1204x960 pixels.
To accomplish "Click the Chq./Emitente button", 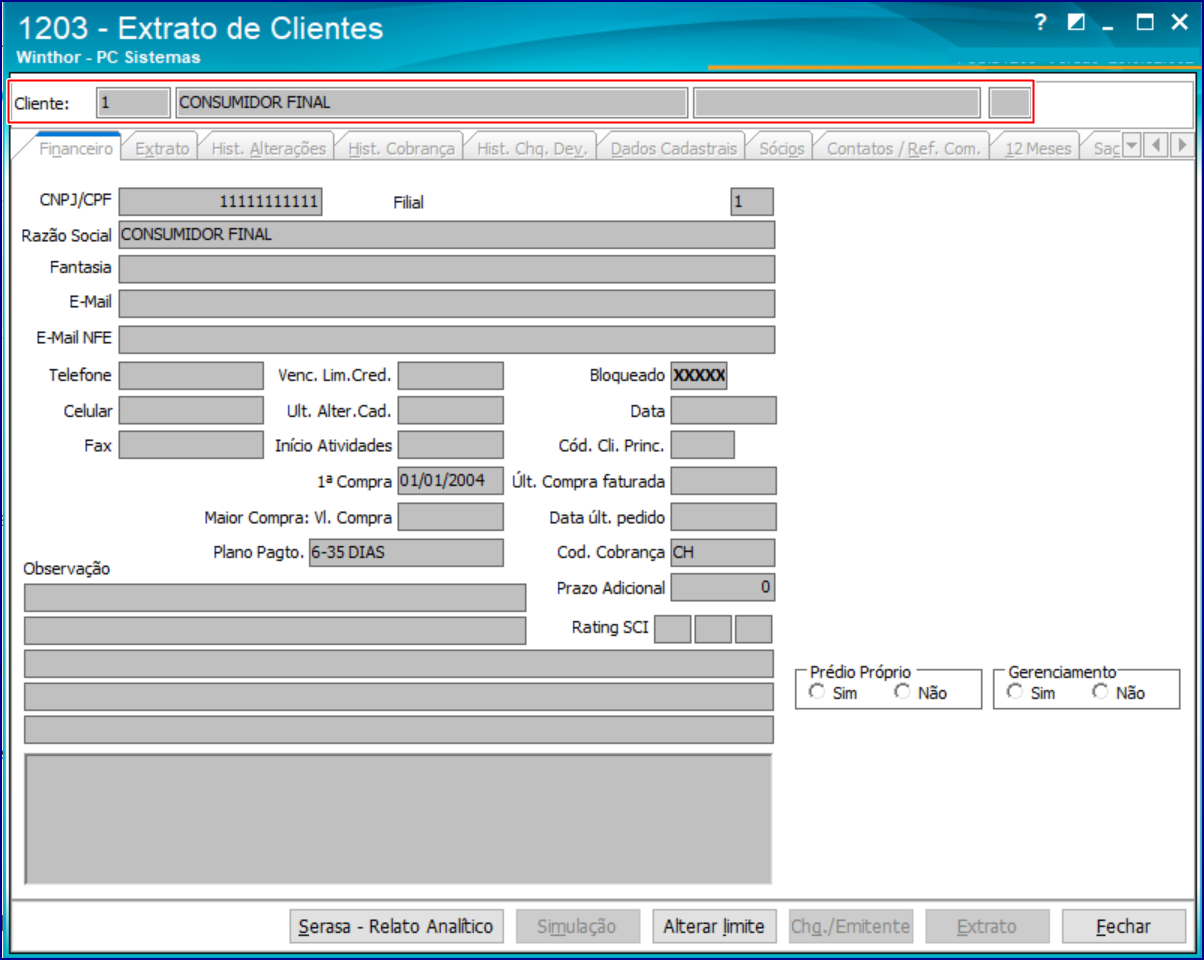I will (850, 926).
